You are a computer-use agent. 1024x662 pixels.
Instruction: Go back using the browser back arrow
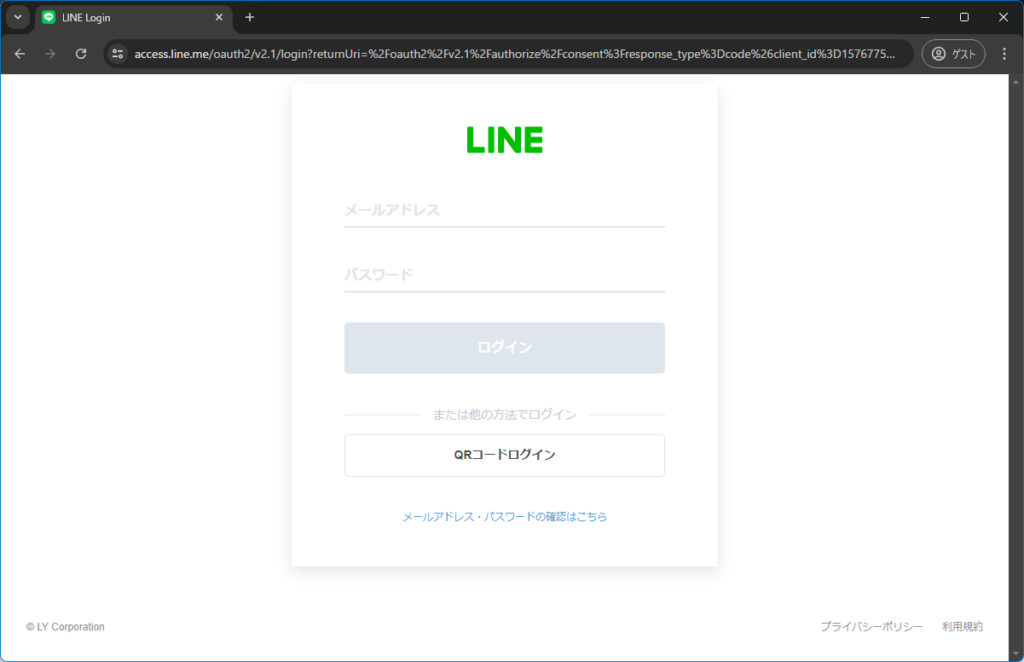point(20,54)
